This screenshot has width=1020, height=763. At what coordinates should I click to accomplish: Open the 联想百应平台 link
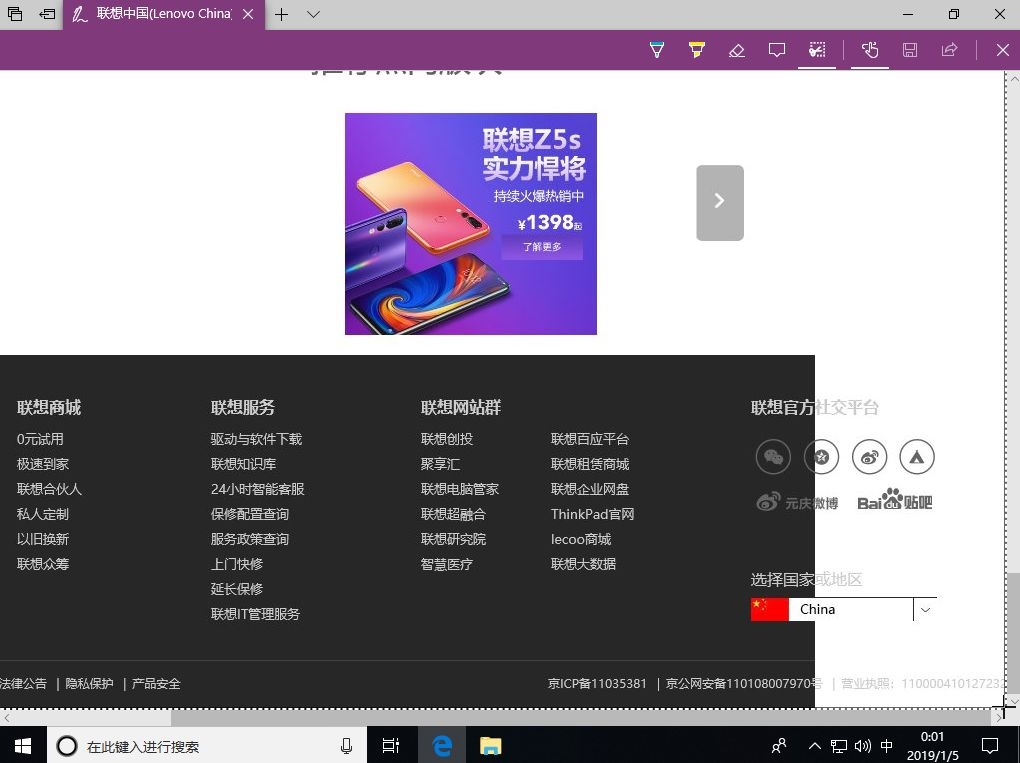[x=590, y=439]
